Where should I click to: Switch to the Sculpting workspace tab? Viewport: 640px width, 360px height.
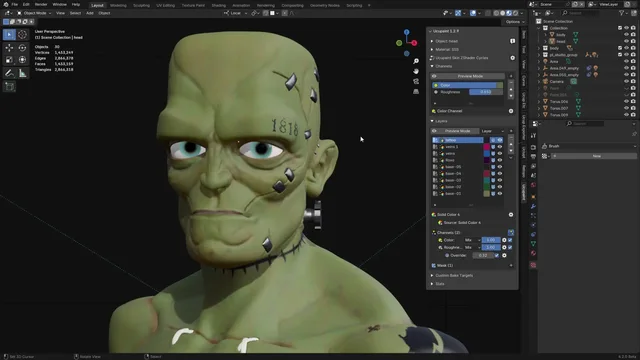[141, 5]
